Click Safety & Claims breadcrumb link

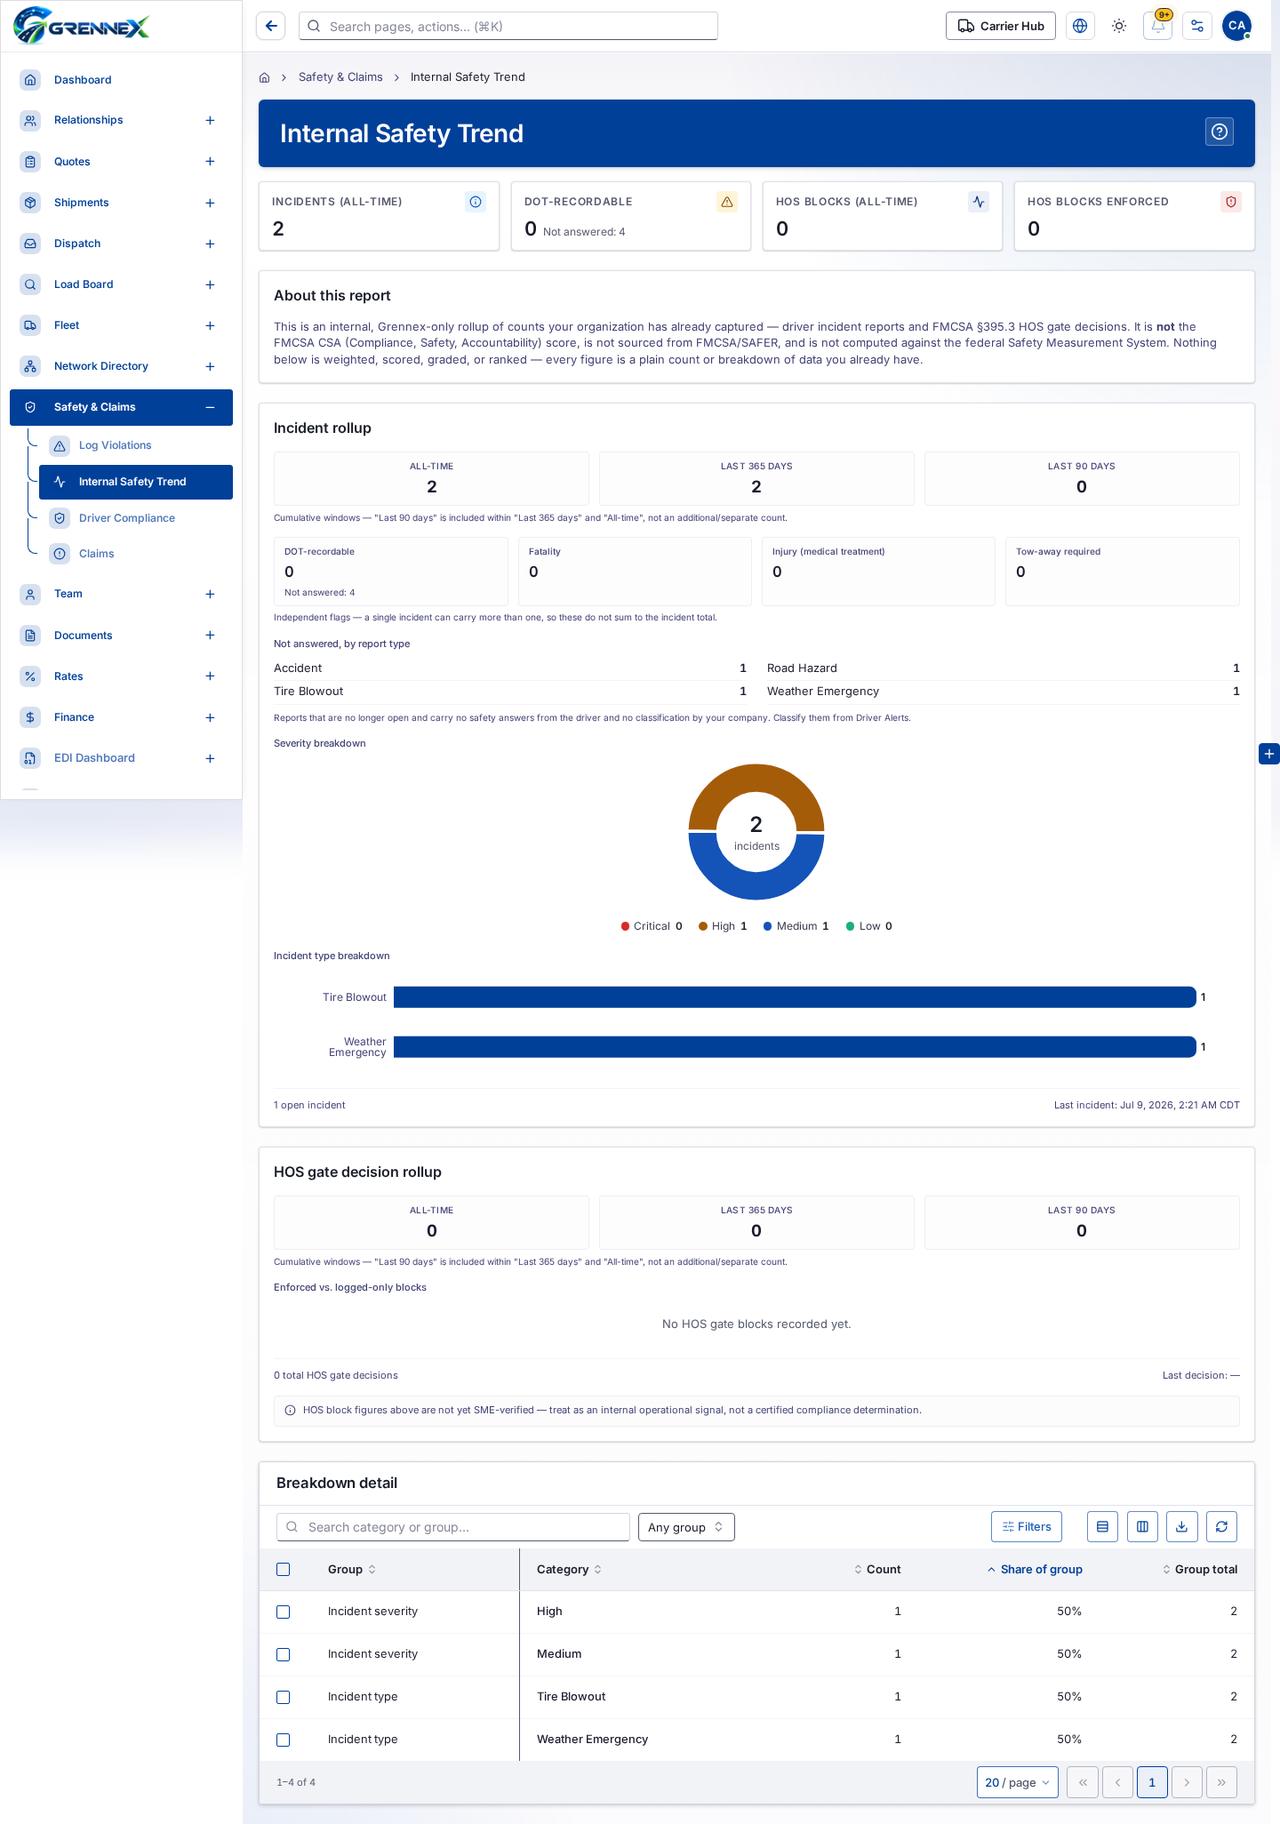pos(340,77)
